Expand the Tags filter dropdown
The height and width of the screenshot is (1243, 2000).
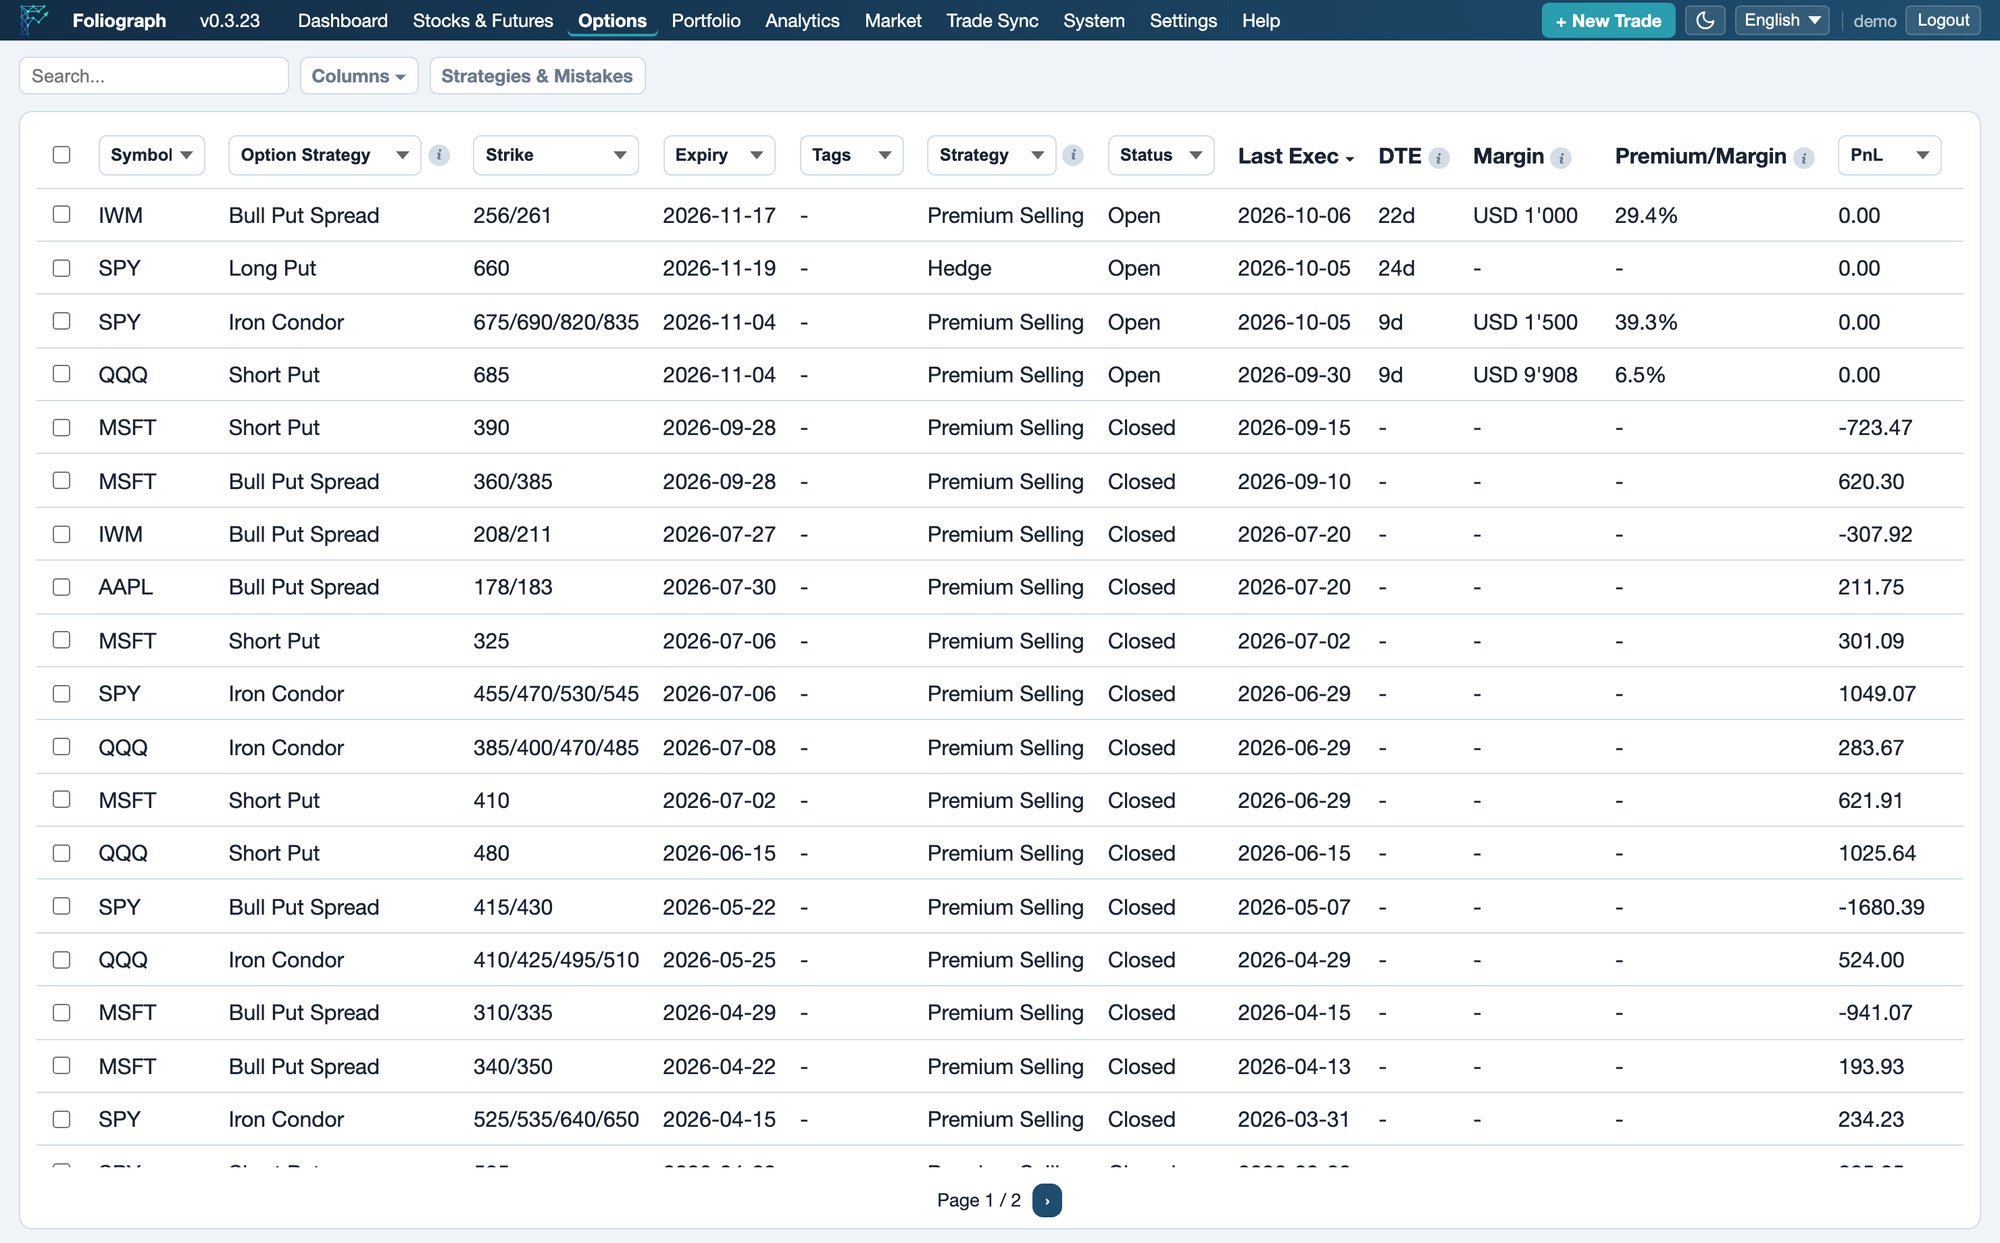851,155
